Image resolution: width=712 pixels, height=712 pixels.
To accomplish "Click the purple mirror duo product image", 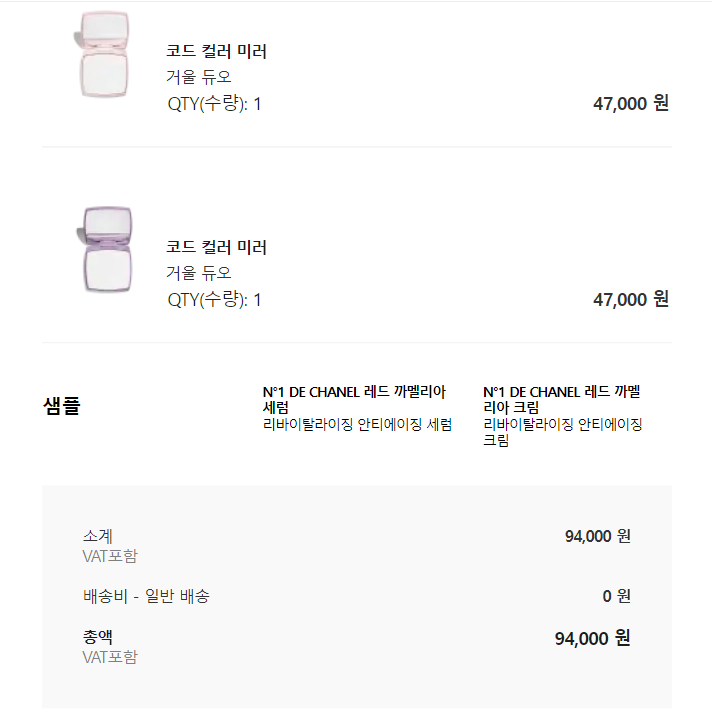I will pos(103,249).
